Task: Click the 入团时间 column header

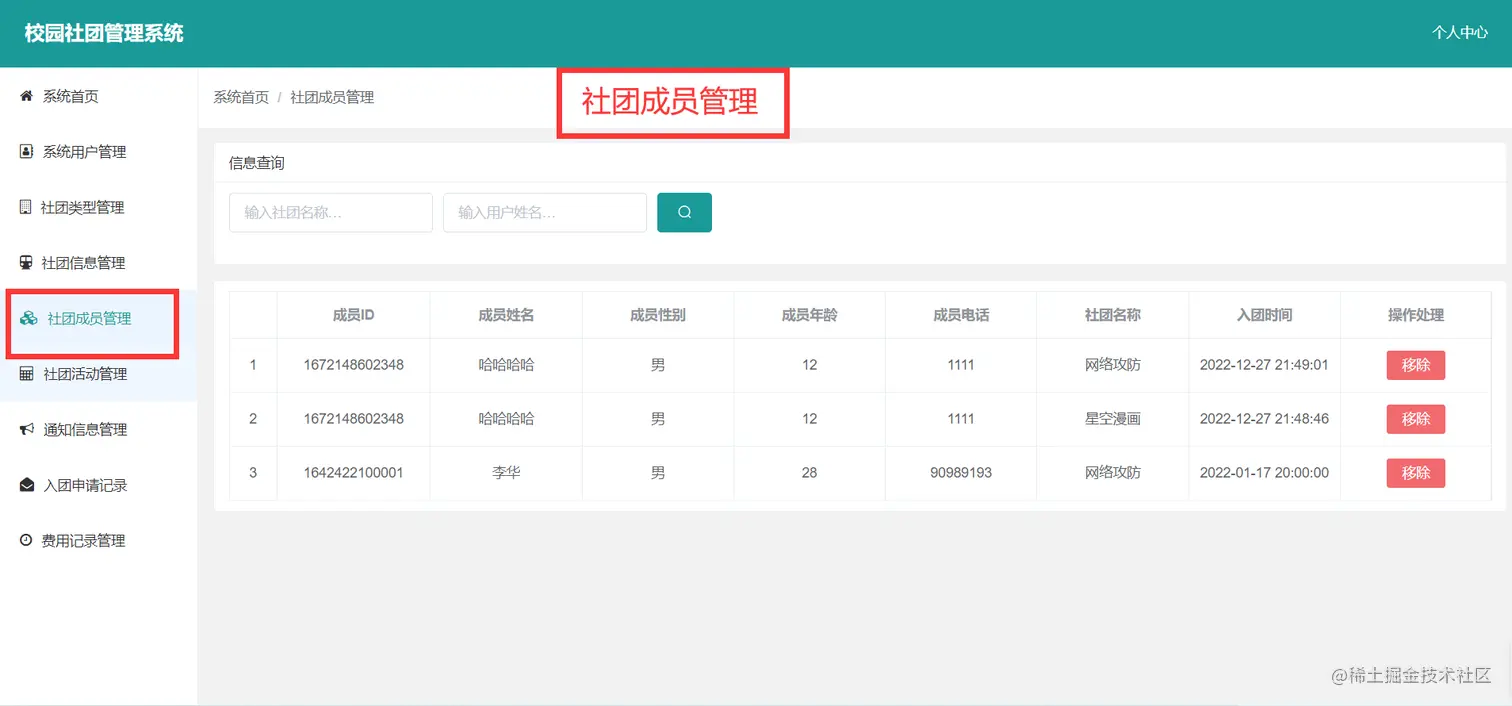Action: point(1265,315)
